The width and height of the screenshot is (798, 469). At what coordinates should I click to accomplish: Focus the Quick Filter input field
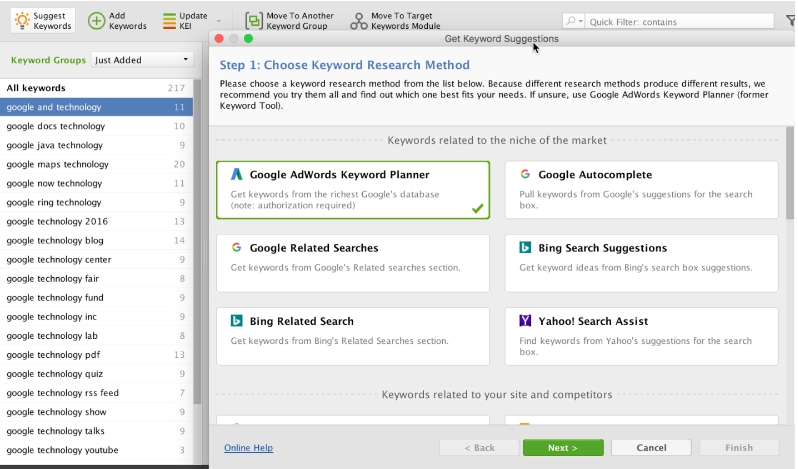[680, 21]
